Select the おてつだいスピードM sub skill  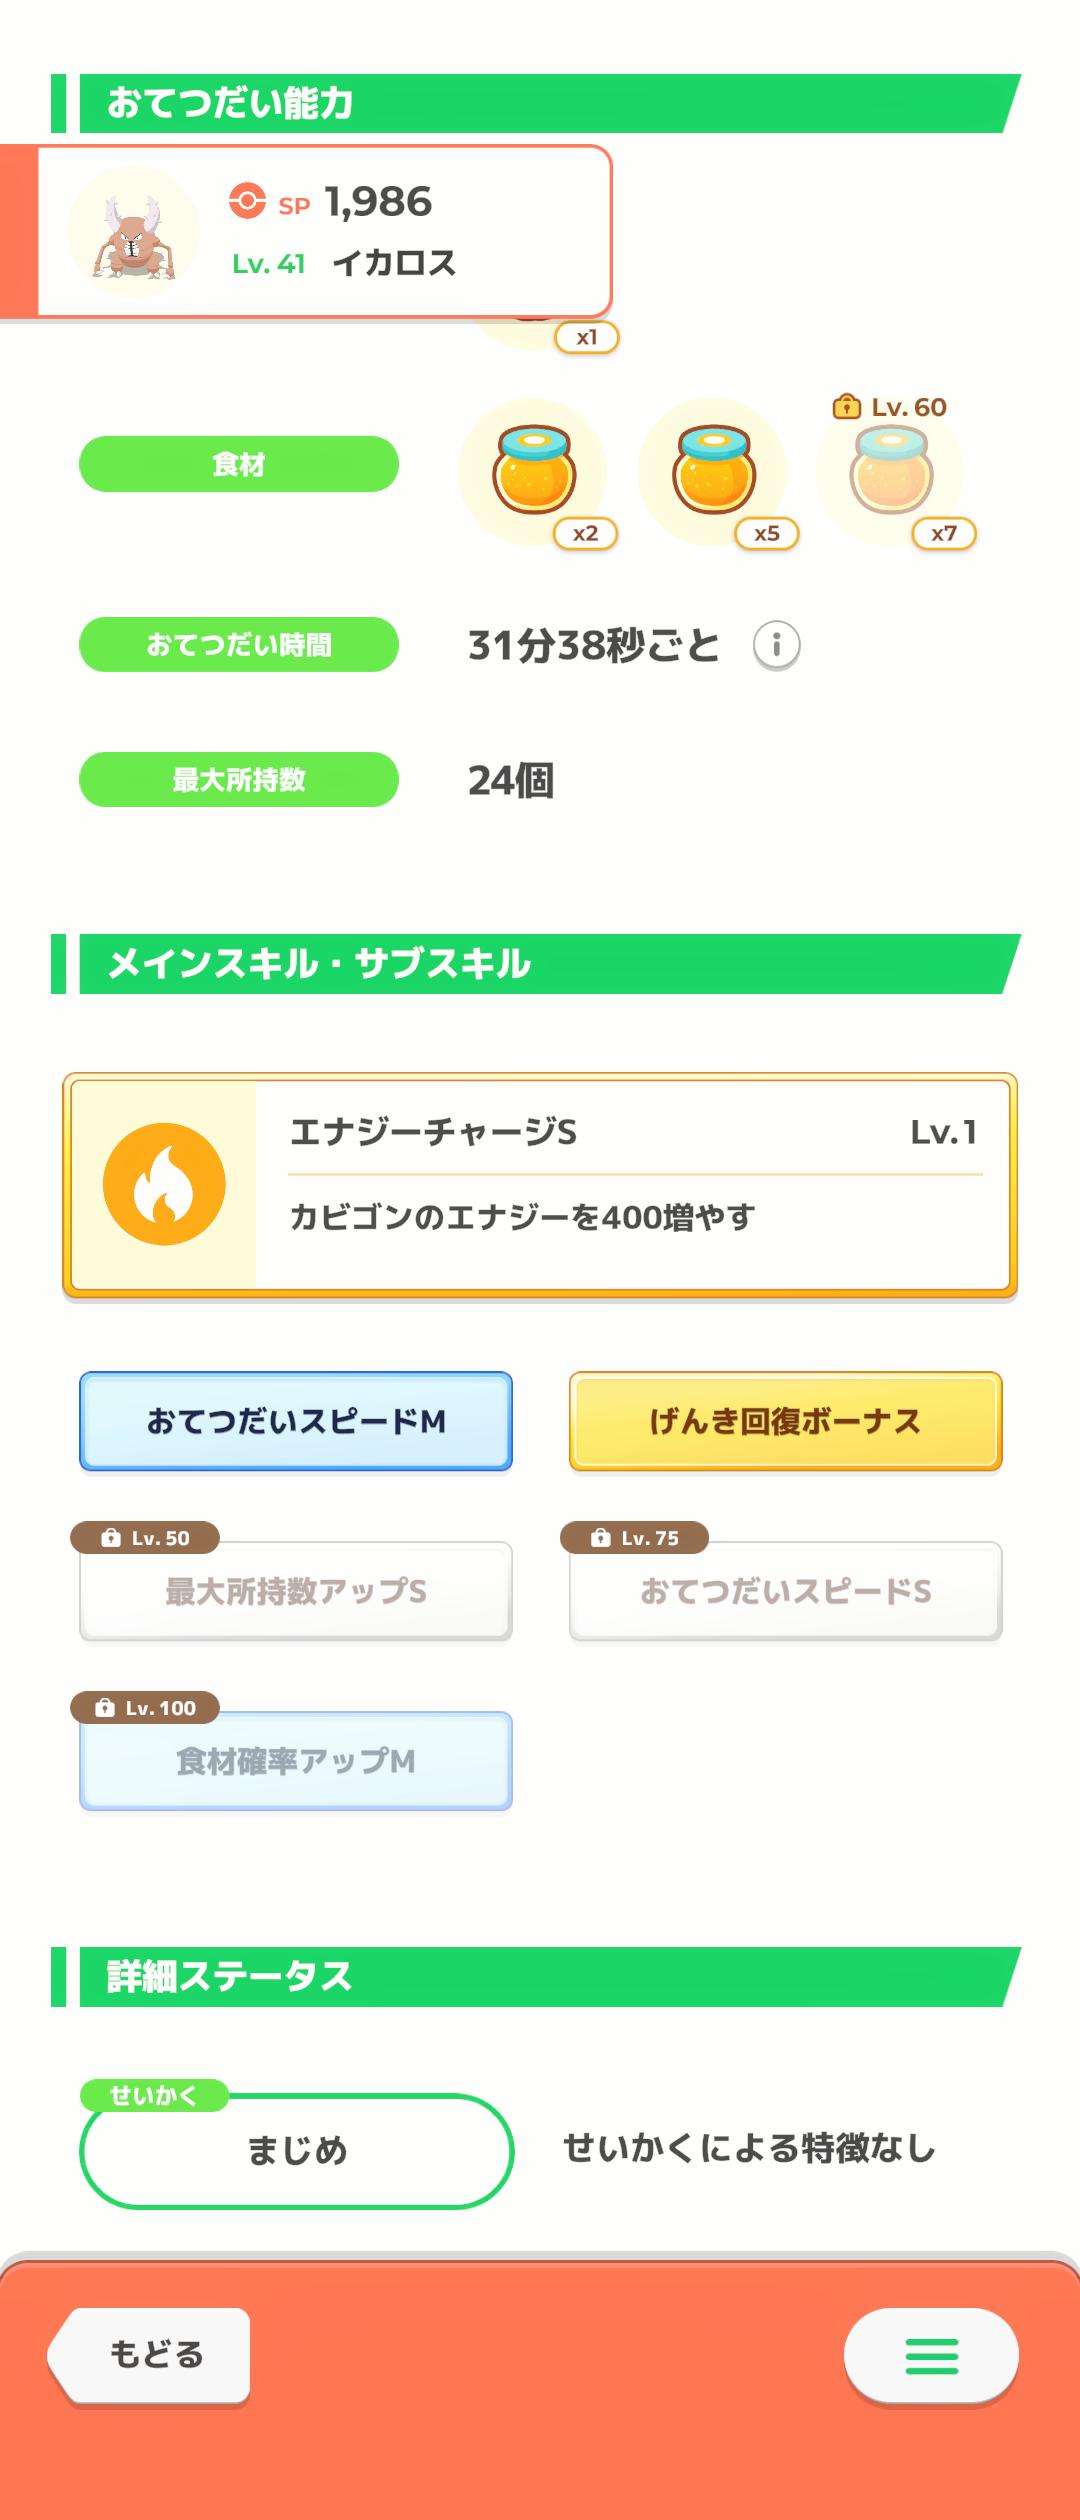tap(296, 1421)
